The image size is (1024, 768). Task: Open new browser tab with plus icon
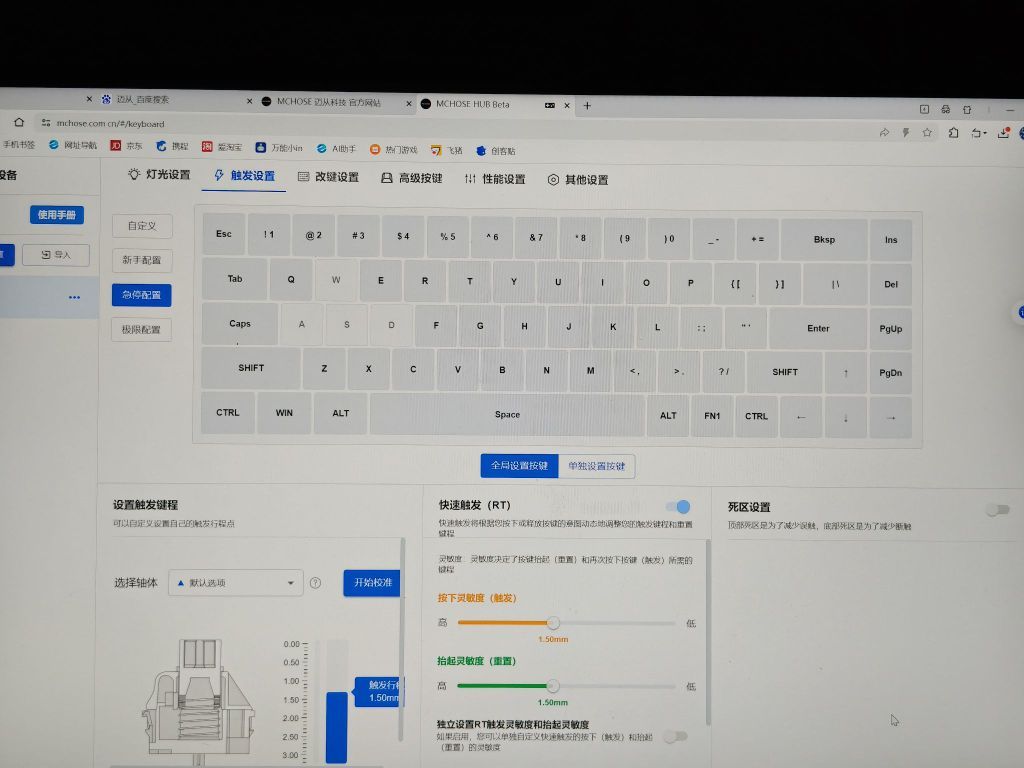pyautogui.click(x=587, y=105)
